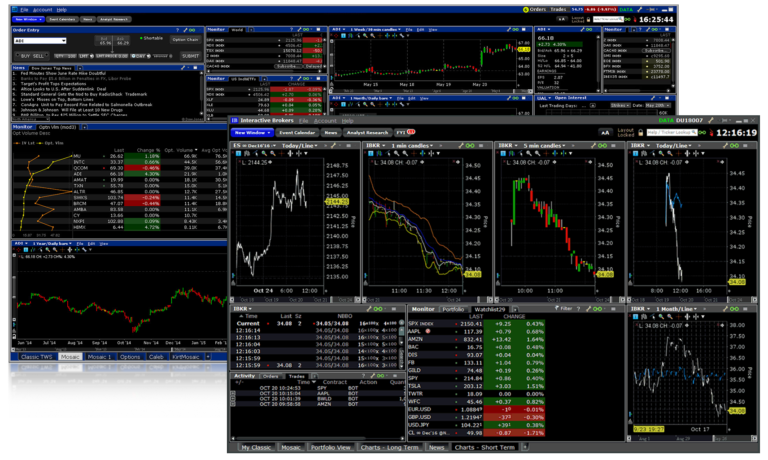Screen dimensions: 768x460
Task: Open the Charts - Long Term layout tab
Action: click(x=390, y=447)
